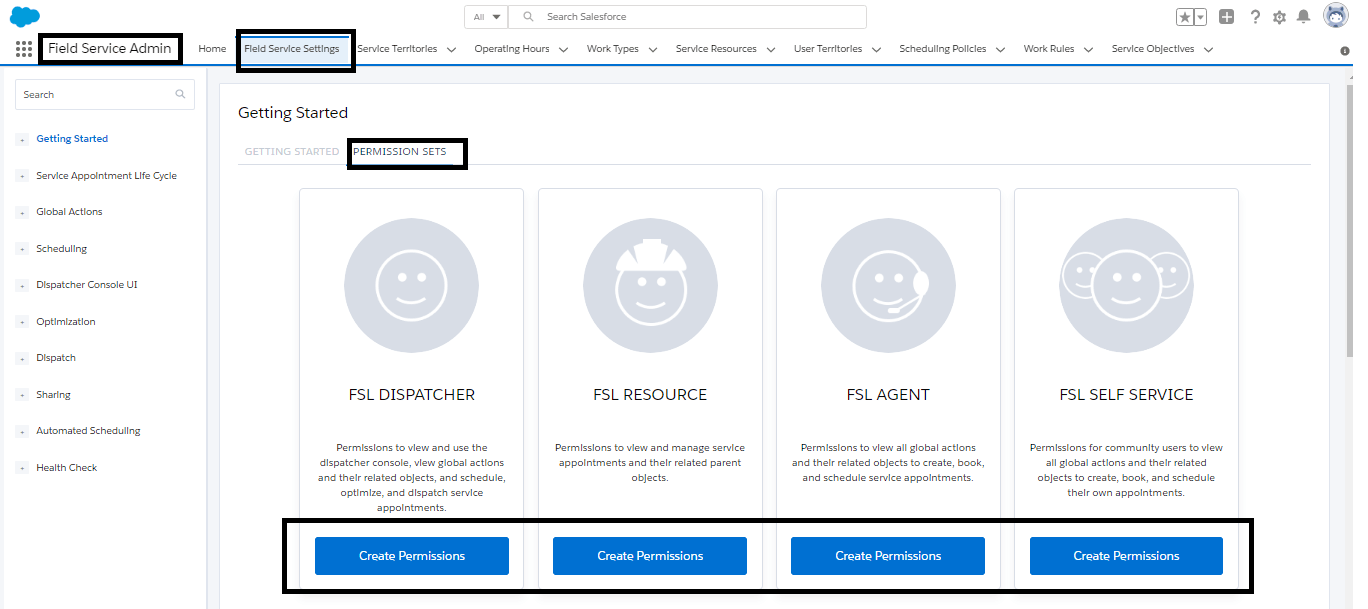
Task: Open the user profile avatar
Action: coord(1335,16)
